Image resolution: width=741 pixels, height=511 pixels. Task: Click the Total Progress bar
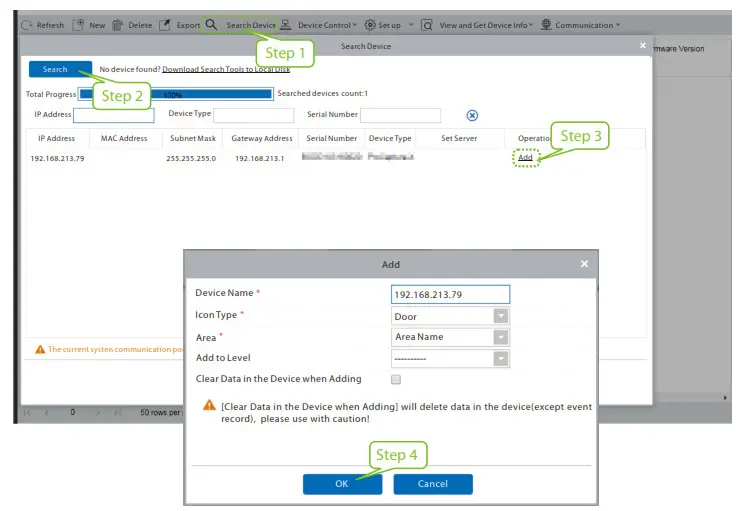coord(176,94)
